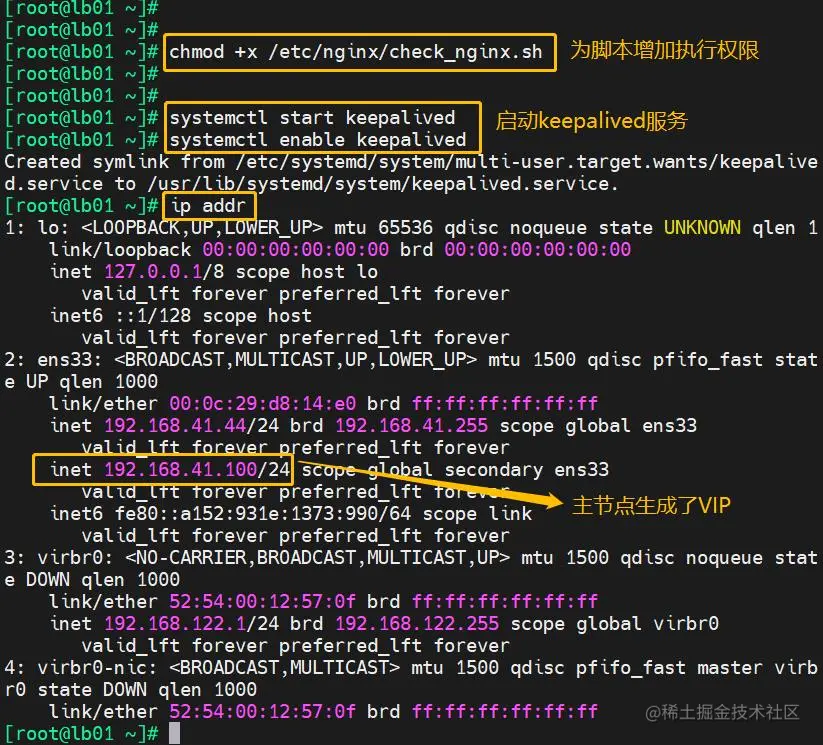This screenshot has width=823, height=745.
Task: Click the inet6 address fe80::a152:931e:1373:990/64
Action: pos(263,514)
